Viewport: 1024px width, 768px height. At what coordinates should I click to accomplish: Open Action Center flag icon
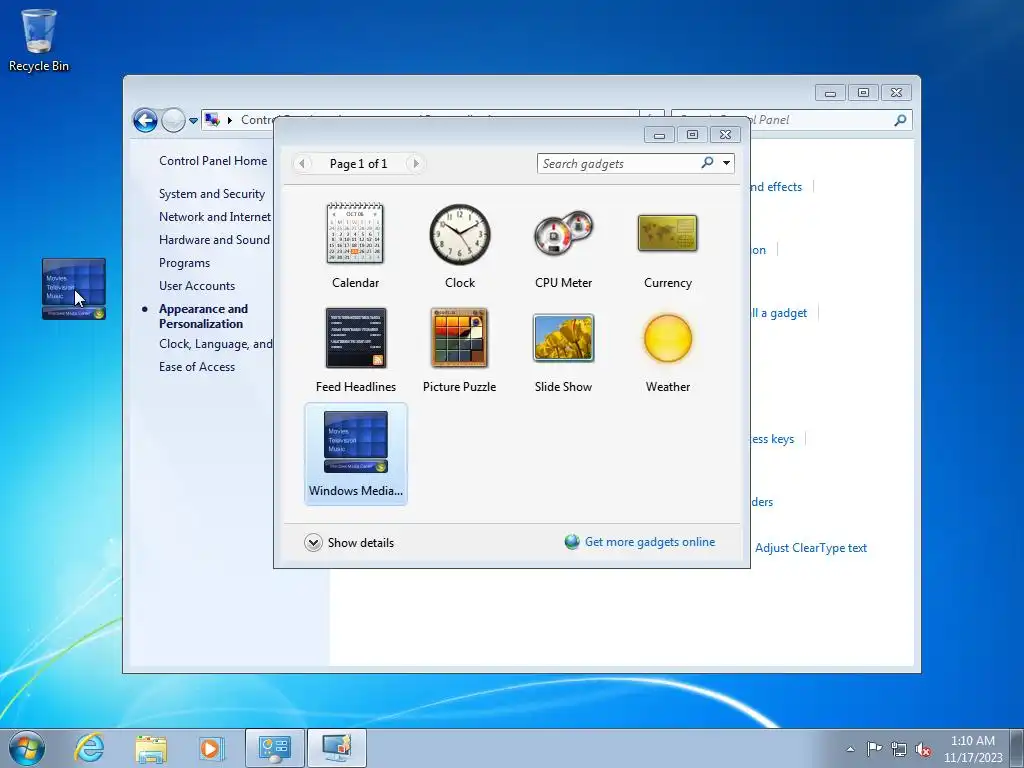(x=874, y=748)
